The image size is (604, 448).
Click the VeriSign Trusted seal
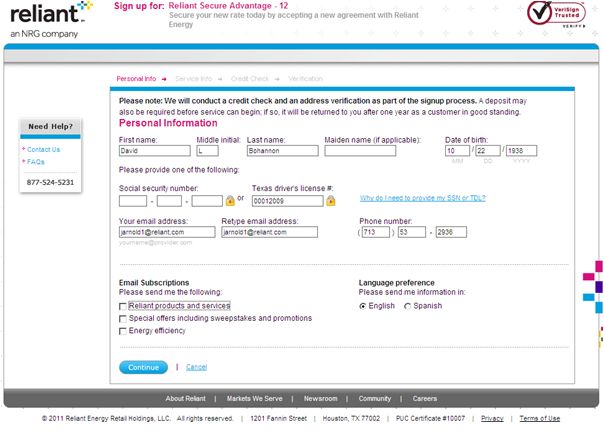click(x=556, y=14)
